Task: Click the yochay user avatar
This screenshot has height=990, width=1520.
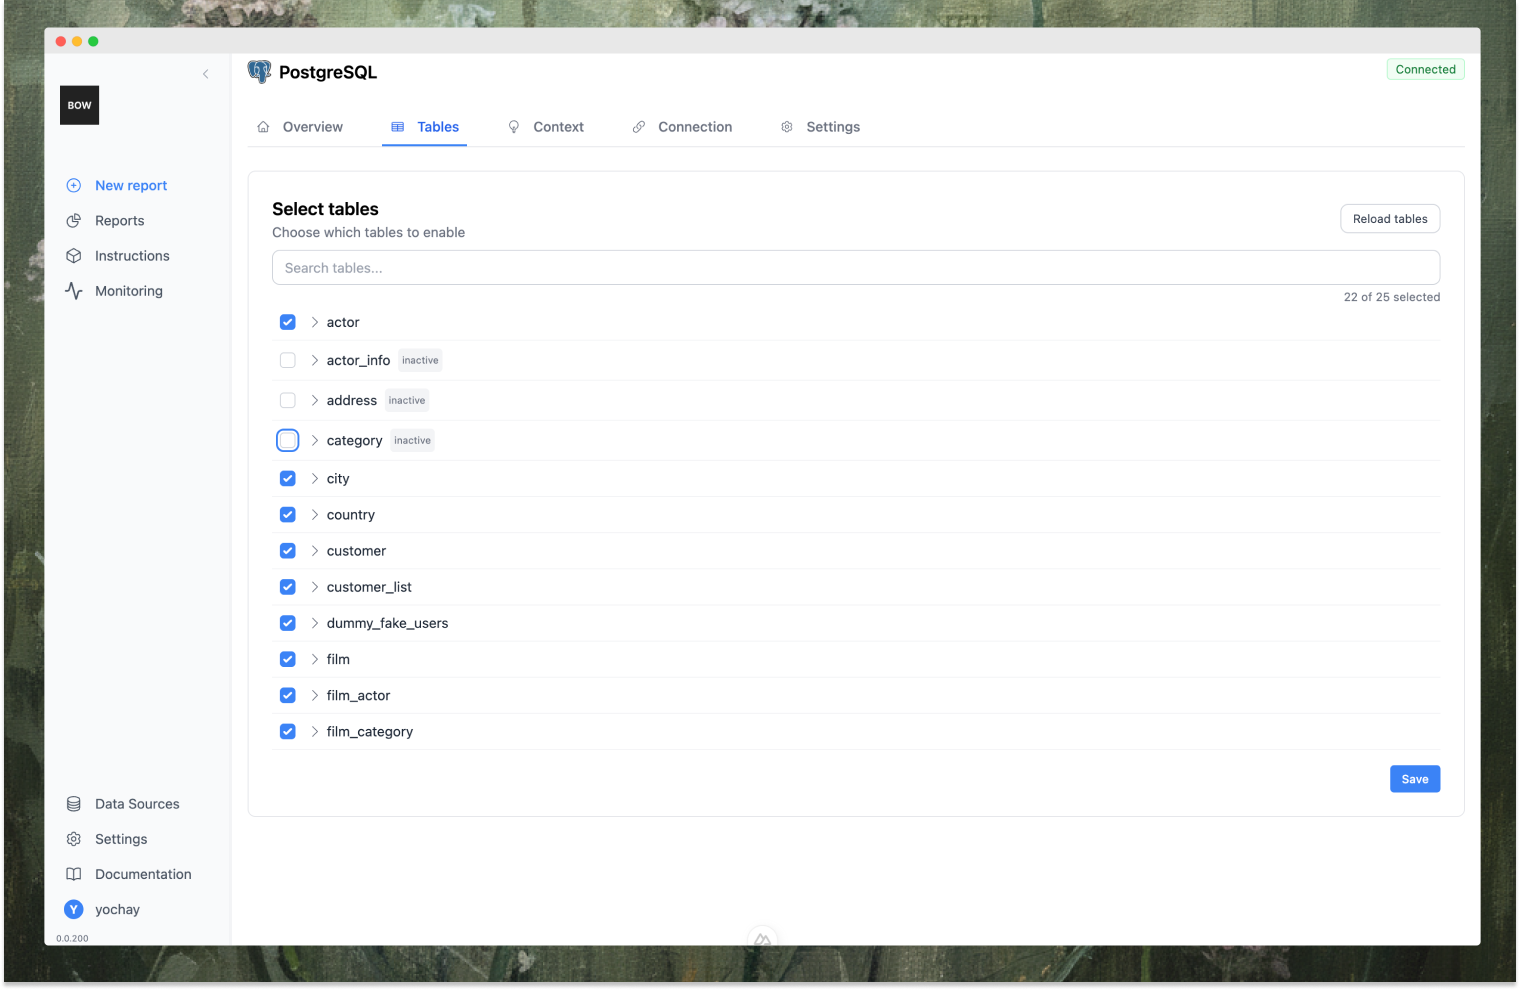Action: [x=74, y=909]
